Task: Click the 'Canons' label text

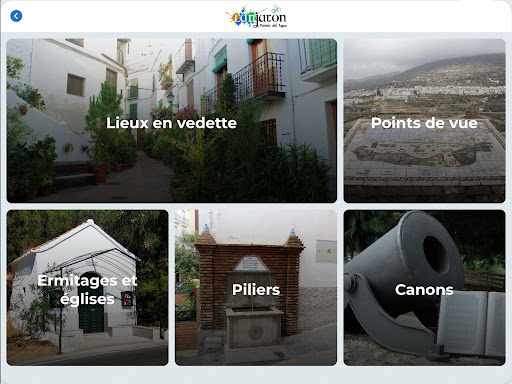Action: pos(424,289)
